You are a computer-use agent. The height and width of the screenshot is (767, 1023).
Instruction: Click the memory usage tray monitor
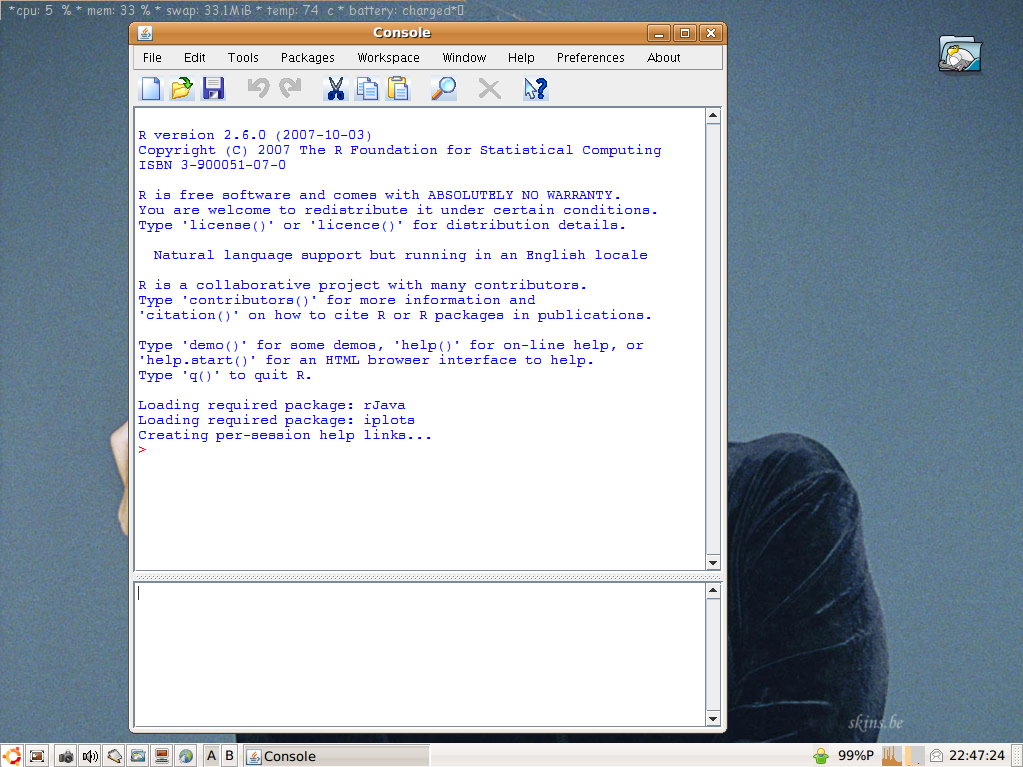click(915, 756)
